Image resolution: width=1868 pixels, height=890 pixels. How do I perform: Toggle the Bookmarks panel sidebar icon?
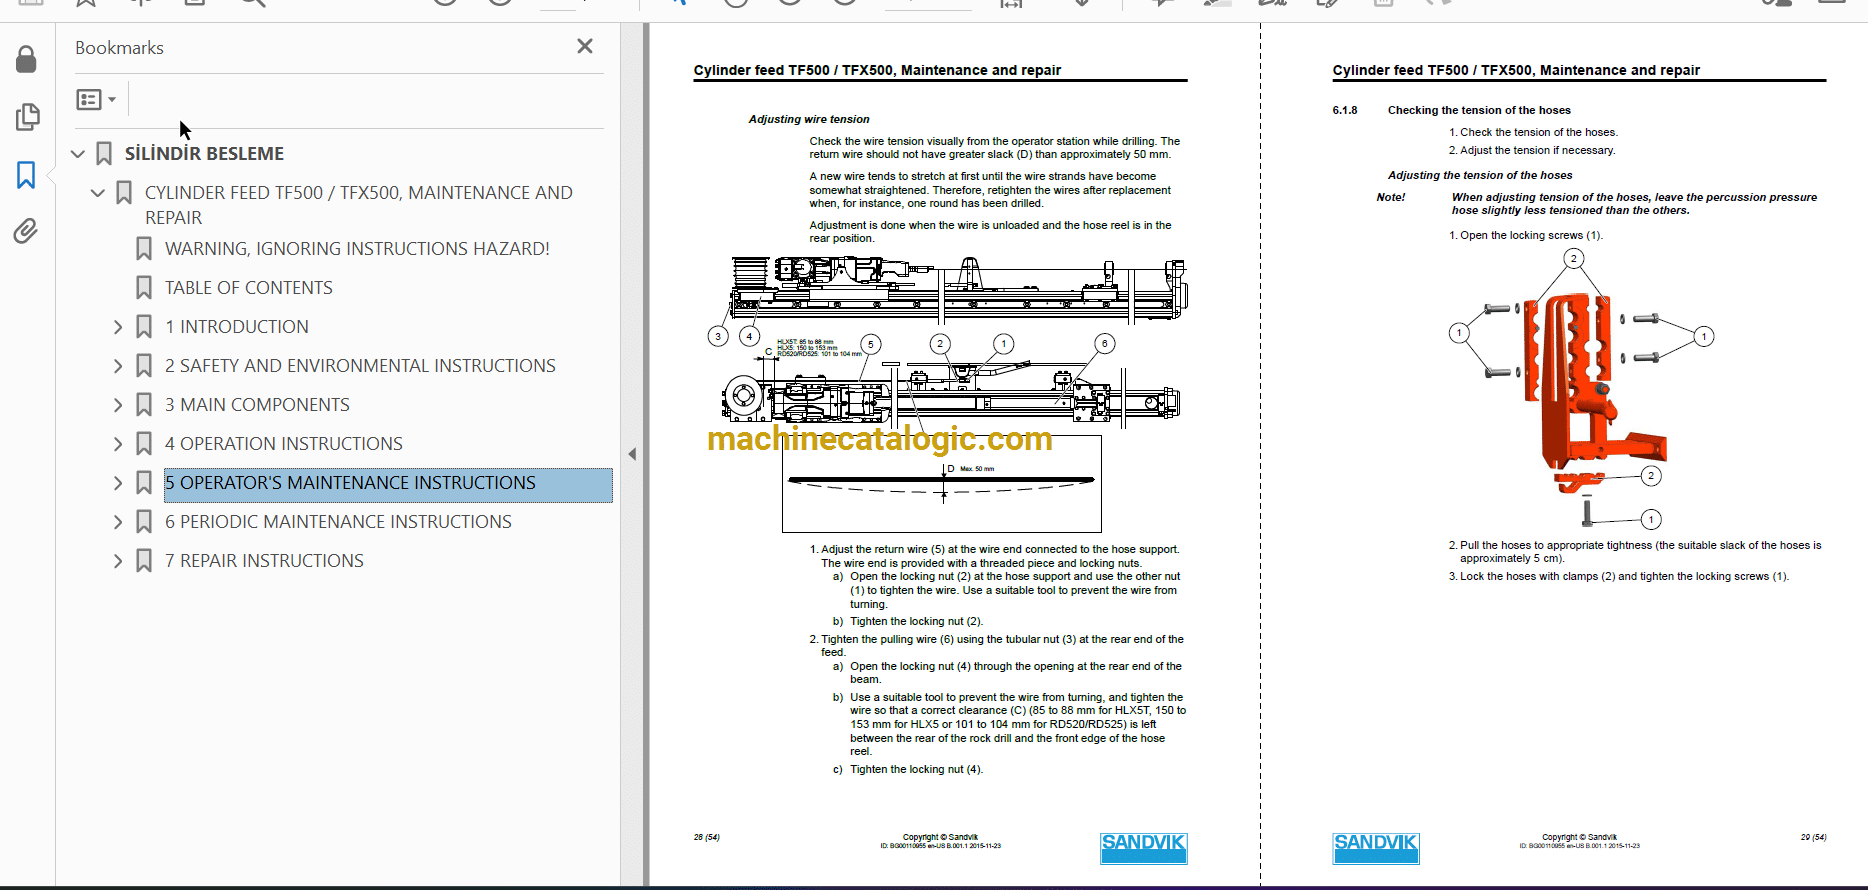[27, 175]
